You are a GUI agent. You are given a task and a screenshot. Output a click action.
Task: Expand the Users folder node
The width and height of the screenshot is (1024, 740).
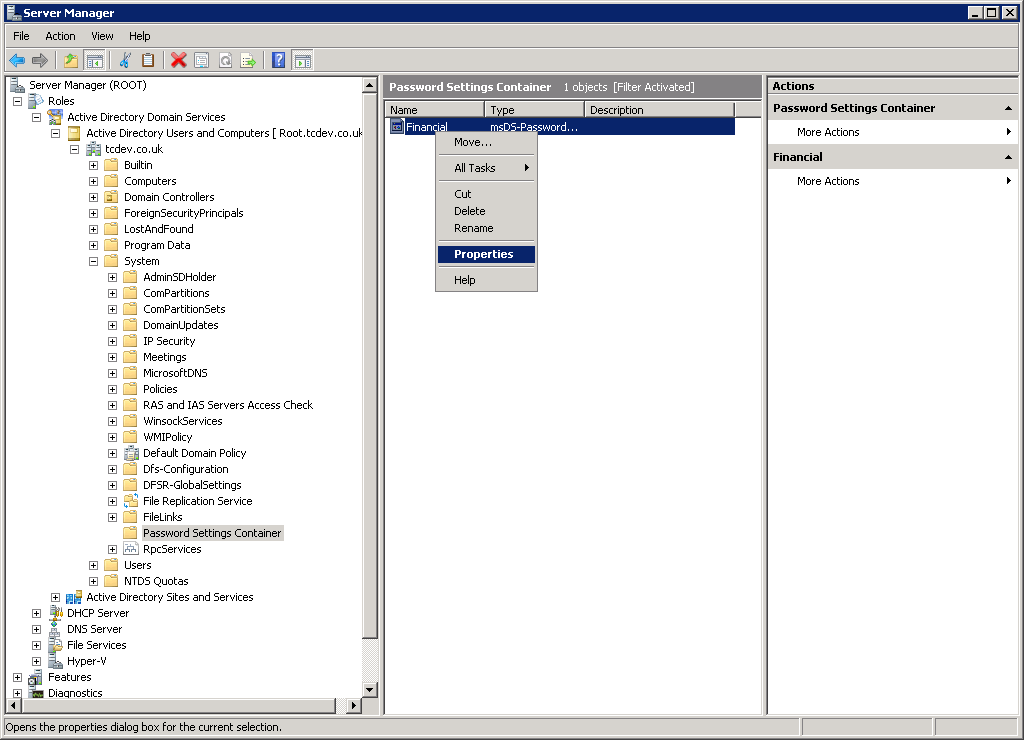coord(93,565)
